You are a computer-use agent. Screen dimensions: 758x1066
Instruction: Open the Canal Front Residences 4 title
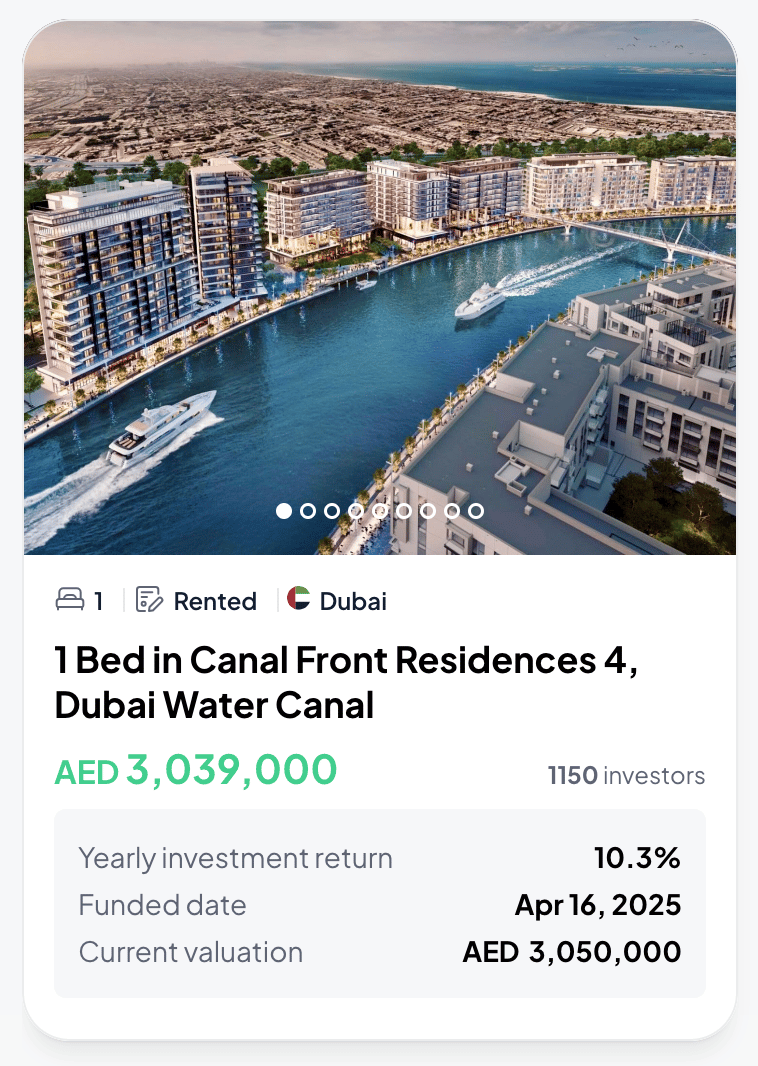(346, 682)
